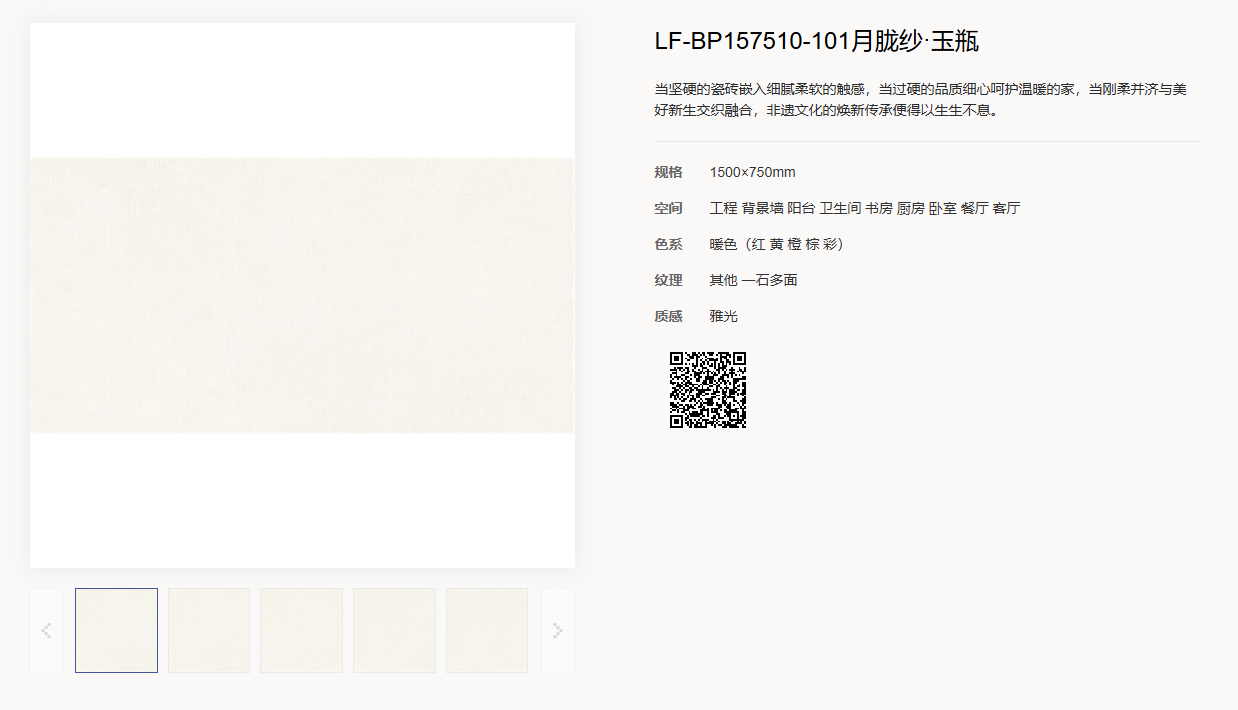This screenshot has width=1238, height=710.
Task: Click the 一石多面 texture tag
Action: tap(769, 280)
